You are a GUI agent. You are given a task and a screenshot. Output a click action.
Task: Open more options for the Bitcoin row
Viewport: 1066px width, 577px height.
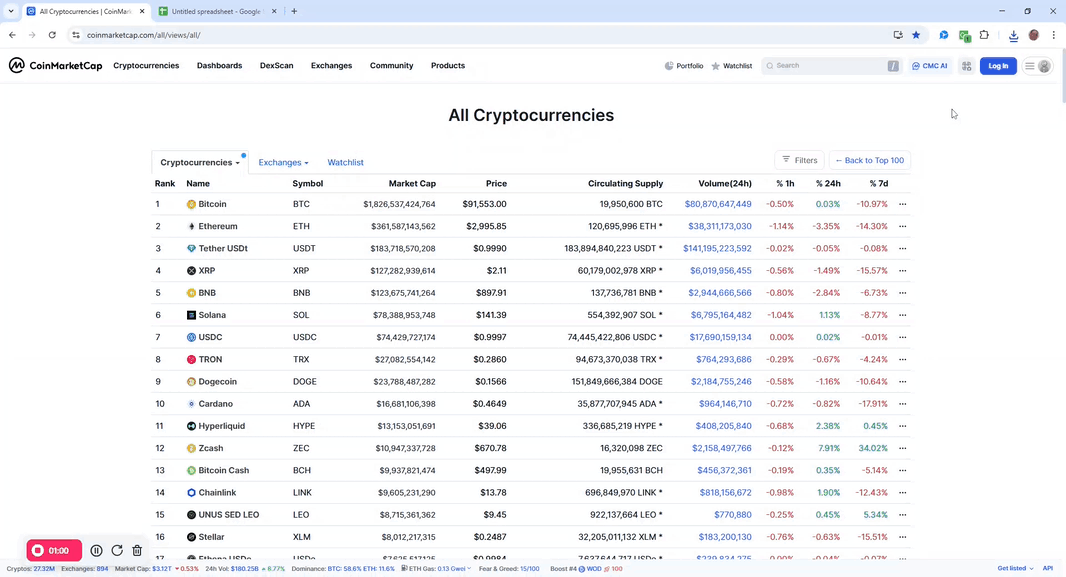point(901,204)
